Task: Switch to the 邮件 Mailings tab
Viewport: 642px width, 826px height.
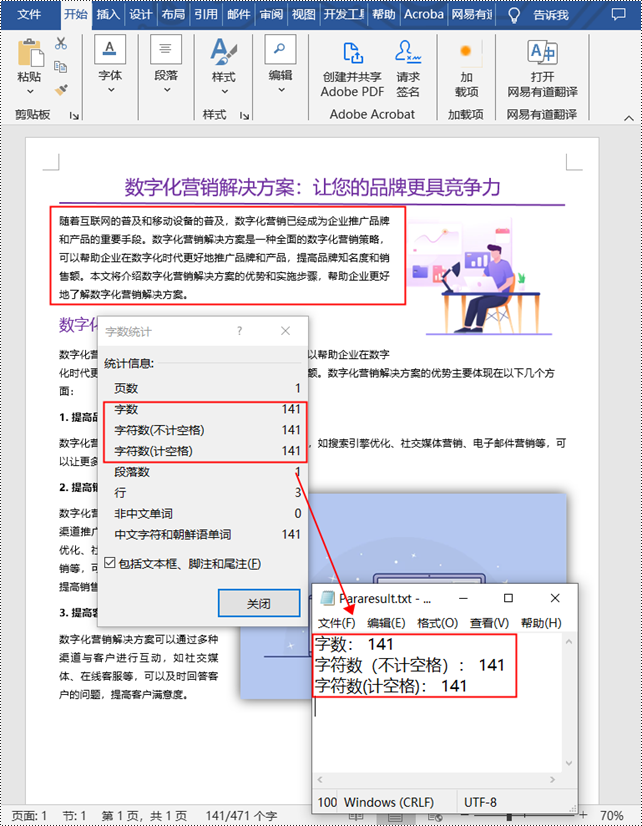Action: tap(239, 15)
